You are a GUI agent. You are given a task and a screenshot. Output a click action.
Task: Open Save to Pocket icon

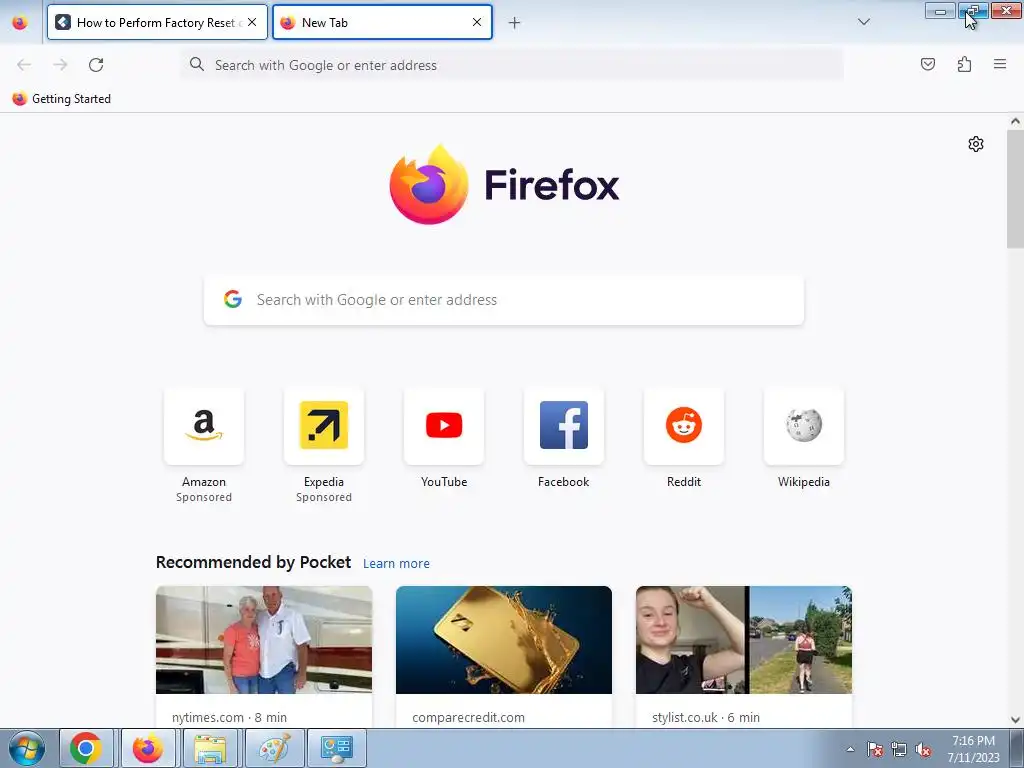coord(927,64)
